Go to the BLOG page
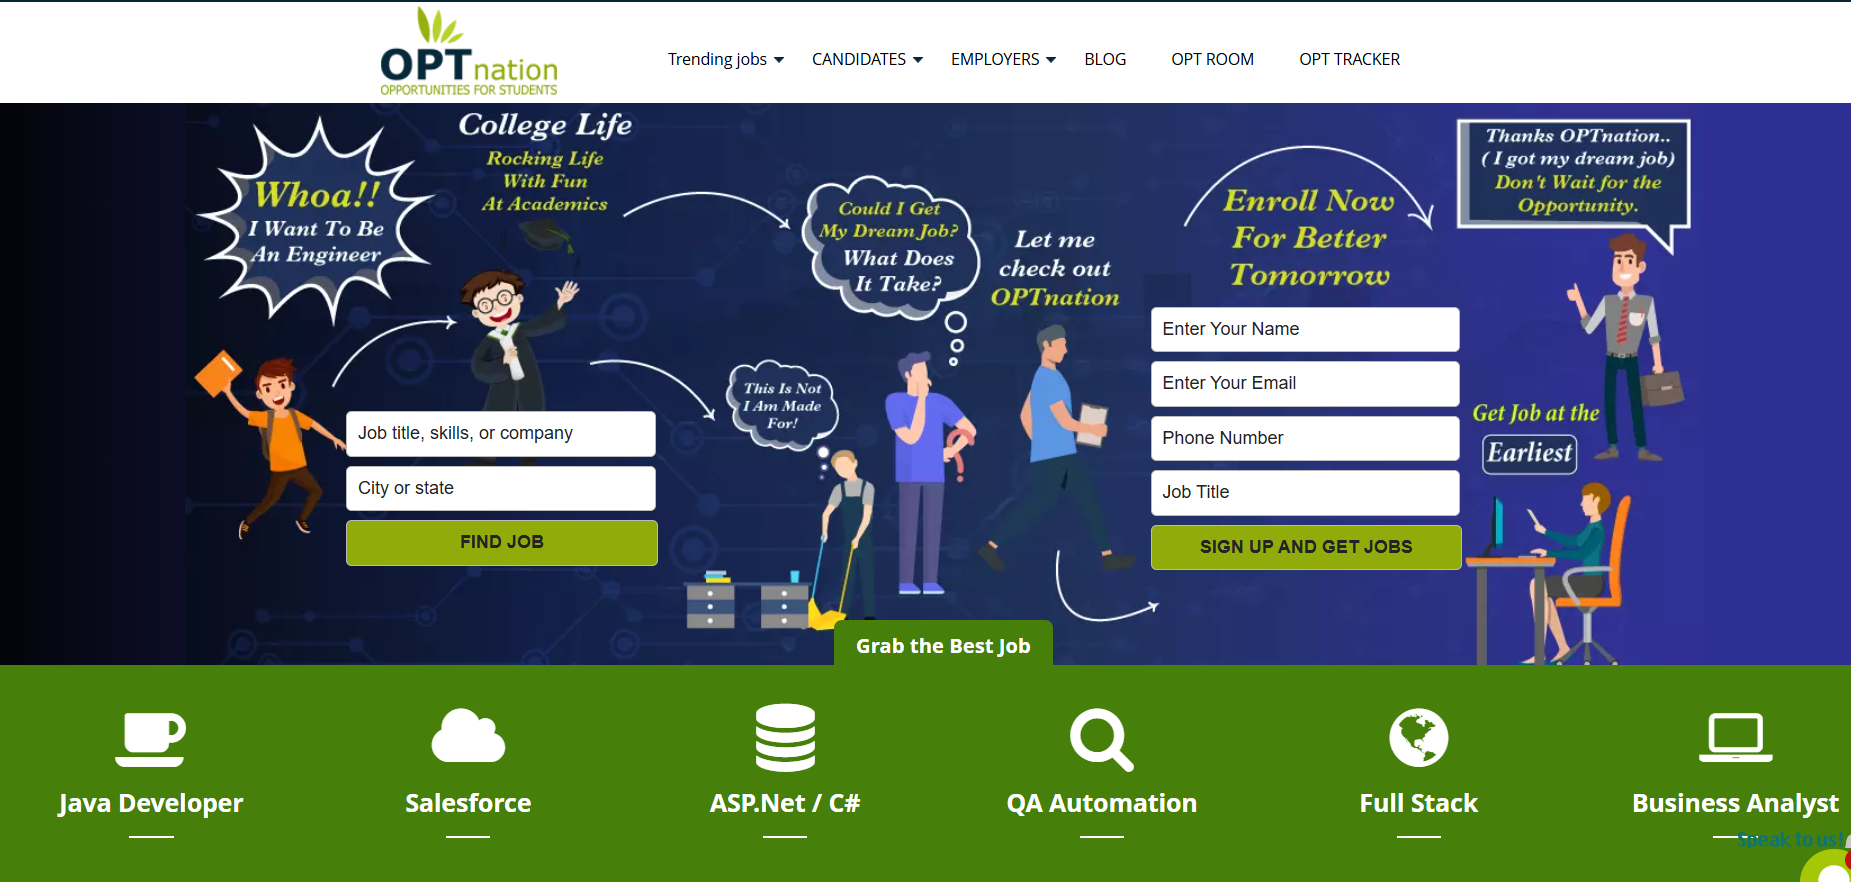 (x=1105, y=59)
